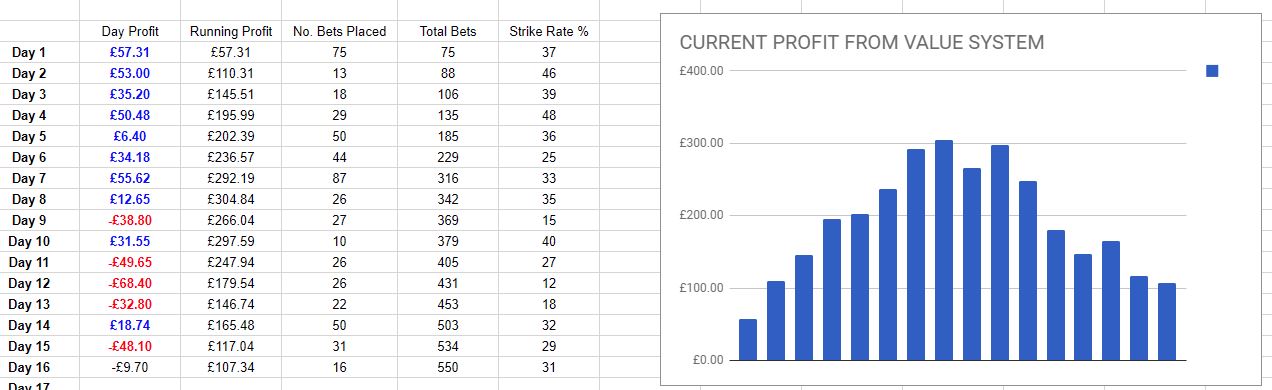Select the Day 10 row label
Image resolution: width=1272 pixels, height=390 pixels.
coord(29,241)
